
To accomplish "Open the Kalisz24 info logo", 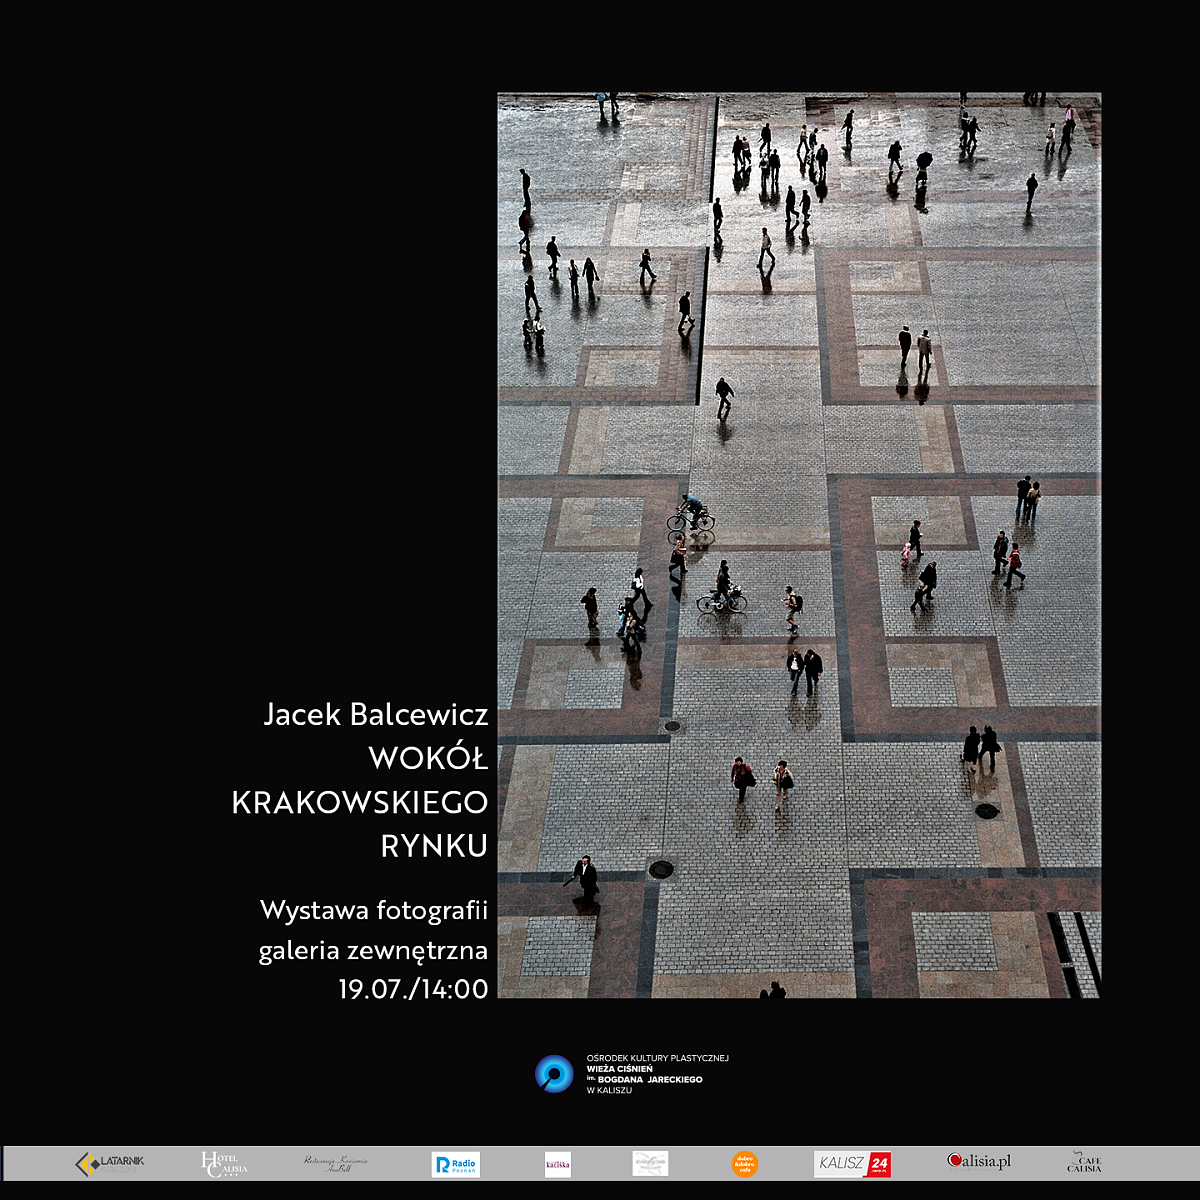I will (x=852, y=1164).
